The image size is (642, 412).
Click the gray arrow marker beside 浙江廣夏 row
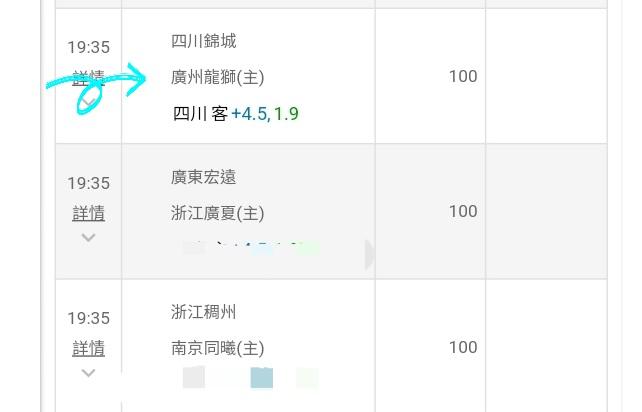point(369,255)
